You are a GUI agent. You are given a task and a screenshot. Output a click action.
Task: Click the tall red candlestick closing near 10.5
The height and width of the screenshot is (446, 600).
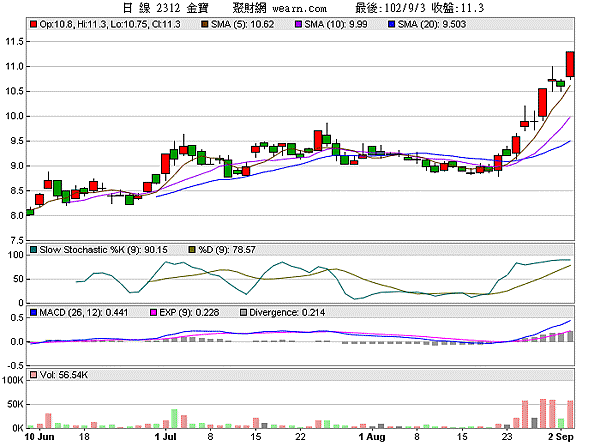[542, 103]
